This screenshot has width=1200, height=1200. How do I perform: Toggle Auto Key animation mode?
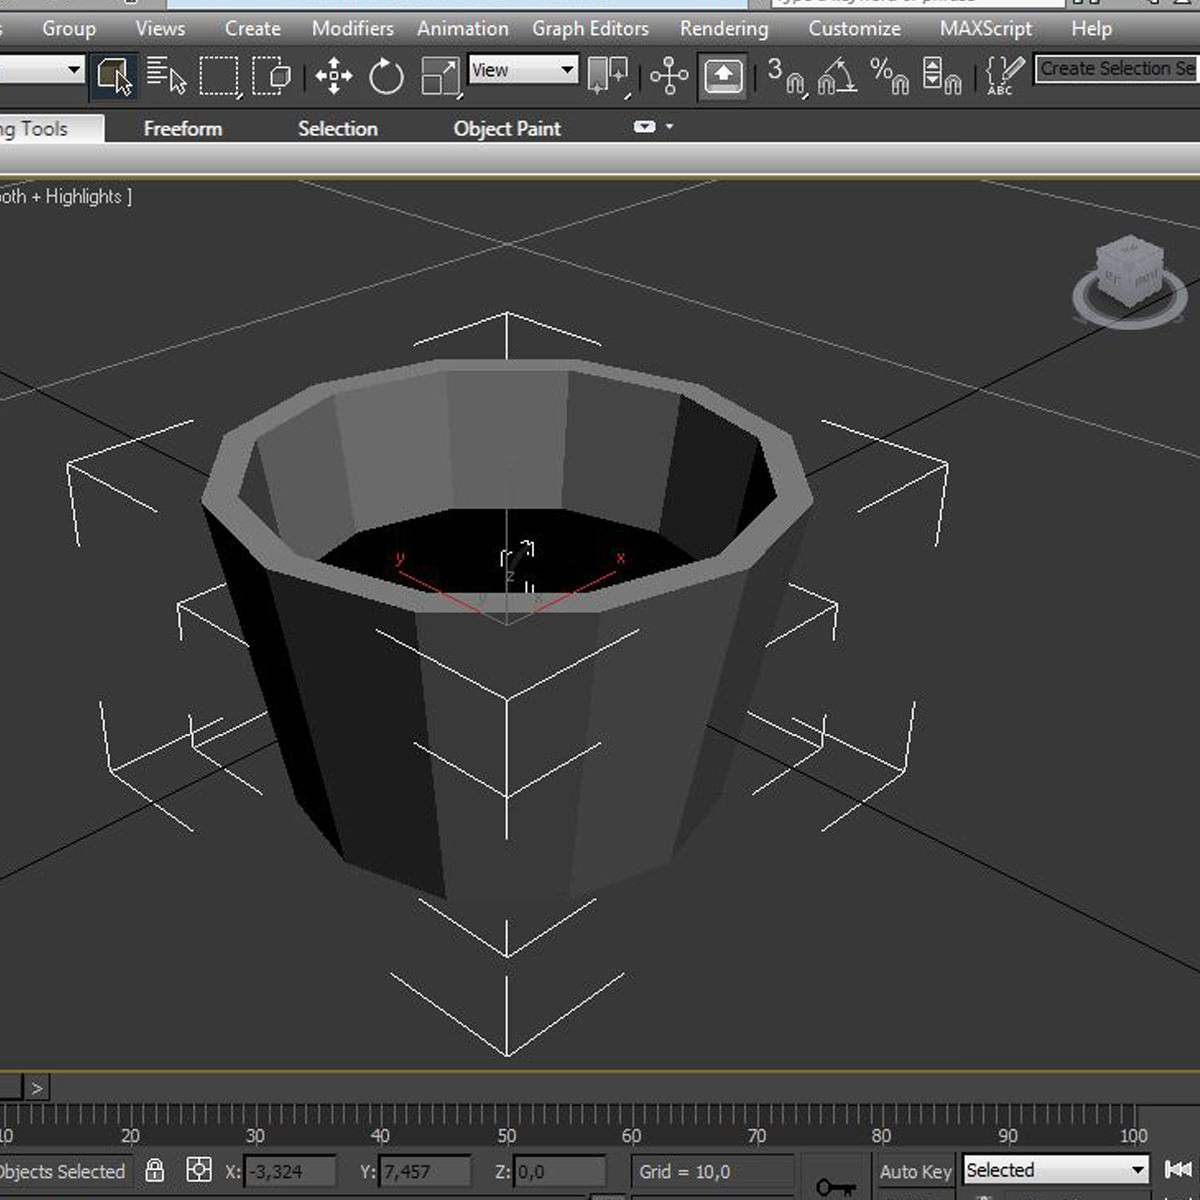pyautogui.click(x=915, y=1171)
